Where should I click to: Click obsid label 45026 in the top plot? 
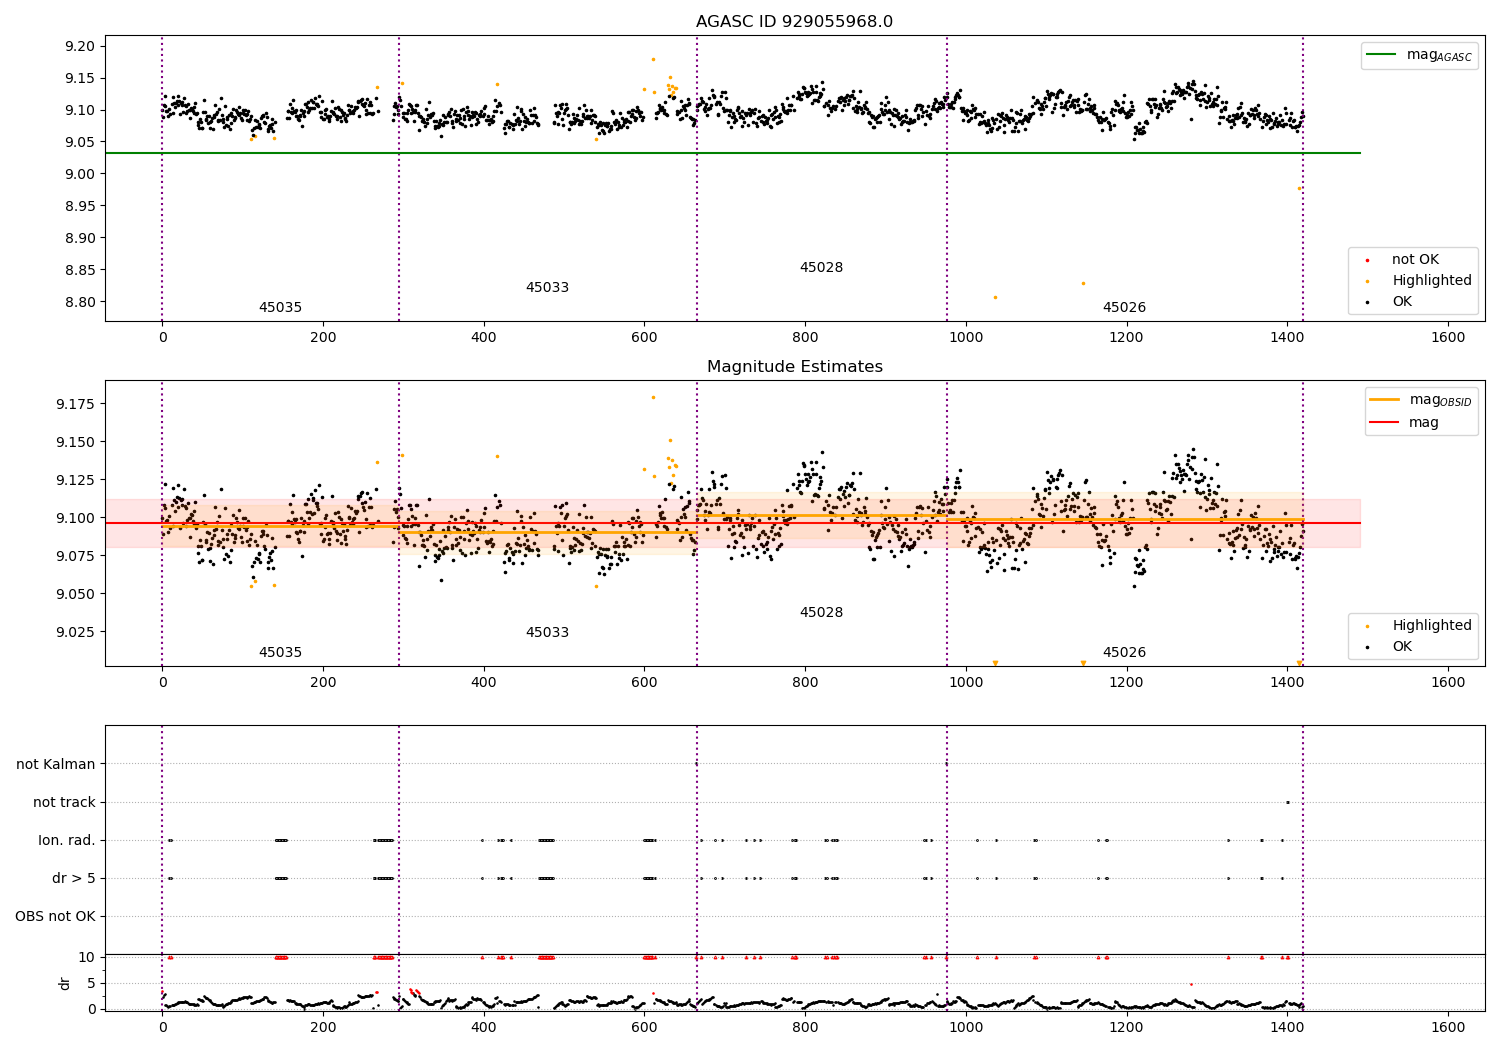coord(1124,308)
